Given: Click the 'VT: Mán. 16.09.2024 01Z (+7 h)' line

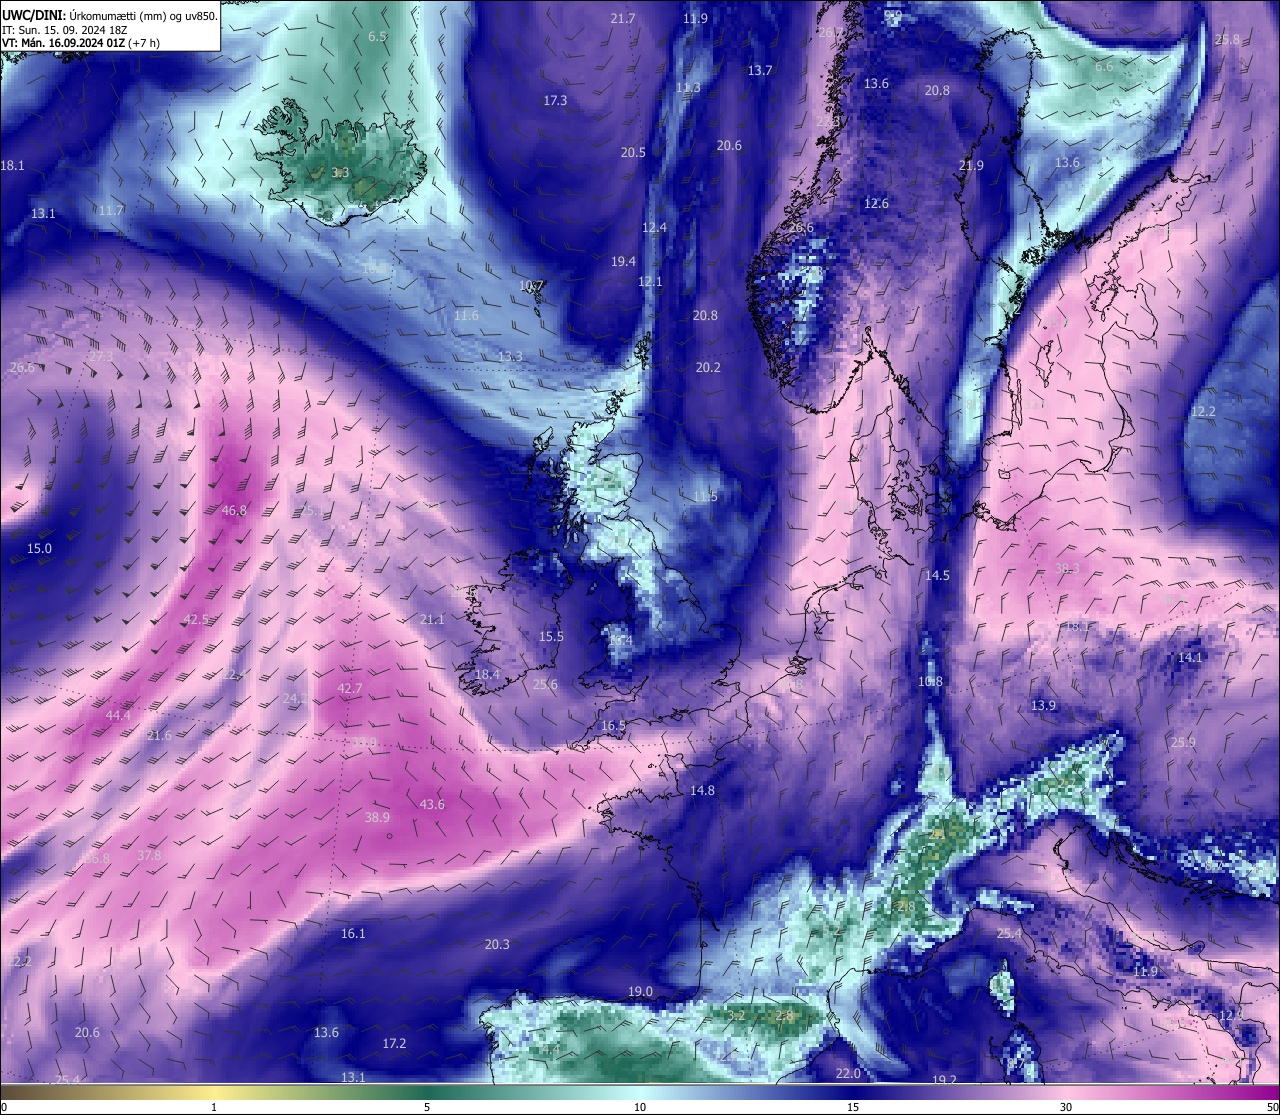Looking at the screenshot, I should (81, 43).
